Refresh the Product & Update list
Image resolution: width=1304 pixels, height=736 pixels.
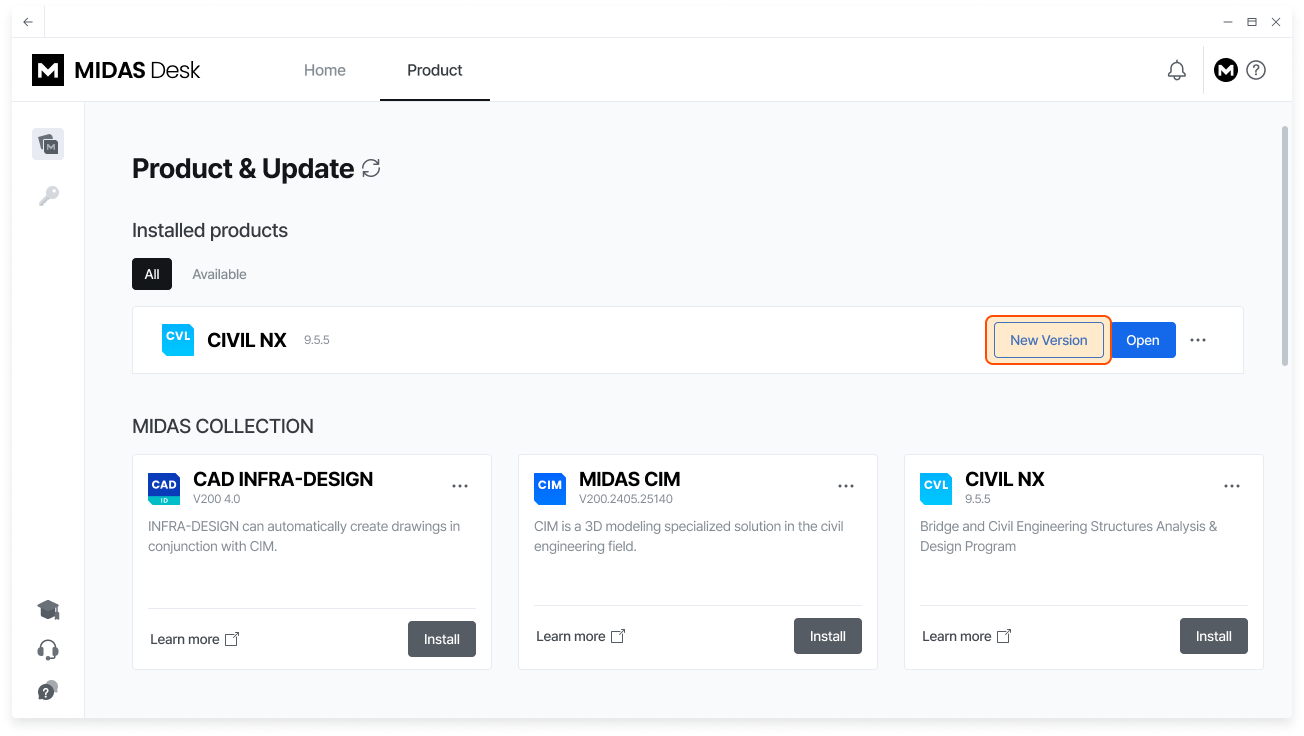pyautogui.click(x=371, y=168)
